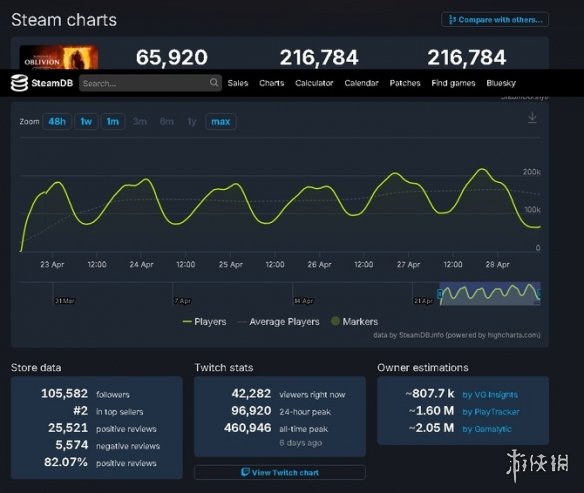Click Compare with others button
The width and height of the screenshot is (584, 493).
click(495, 20)
